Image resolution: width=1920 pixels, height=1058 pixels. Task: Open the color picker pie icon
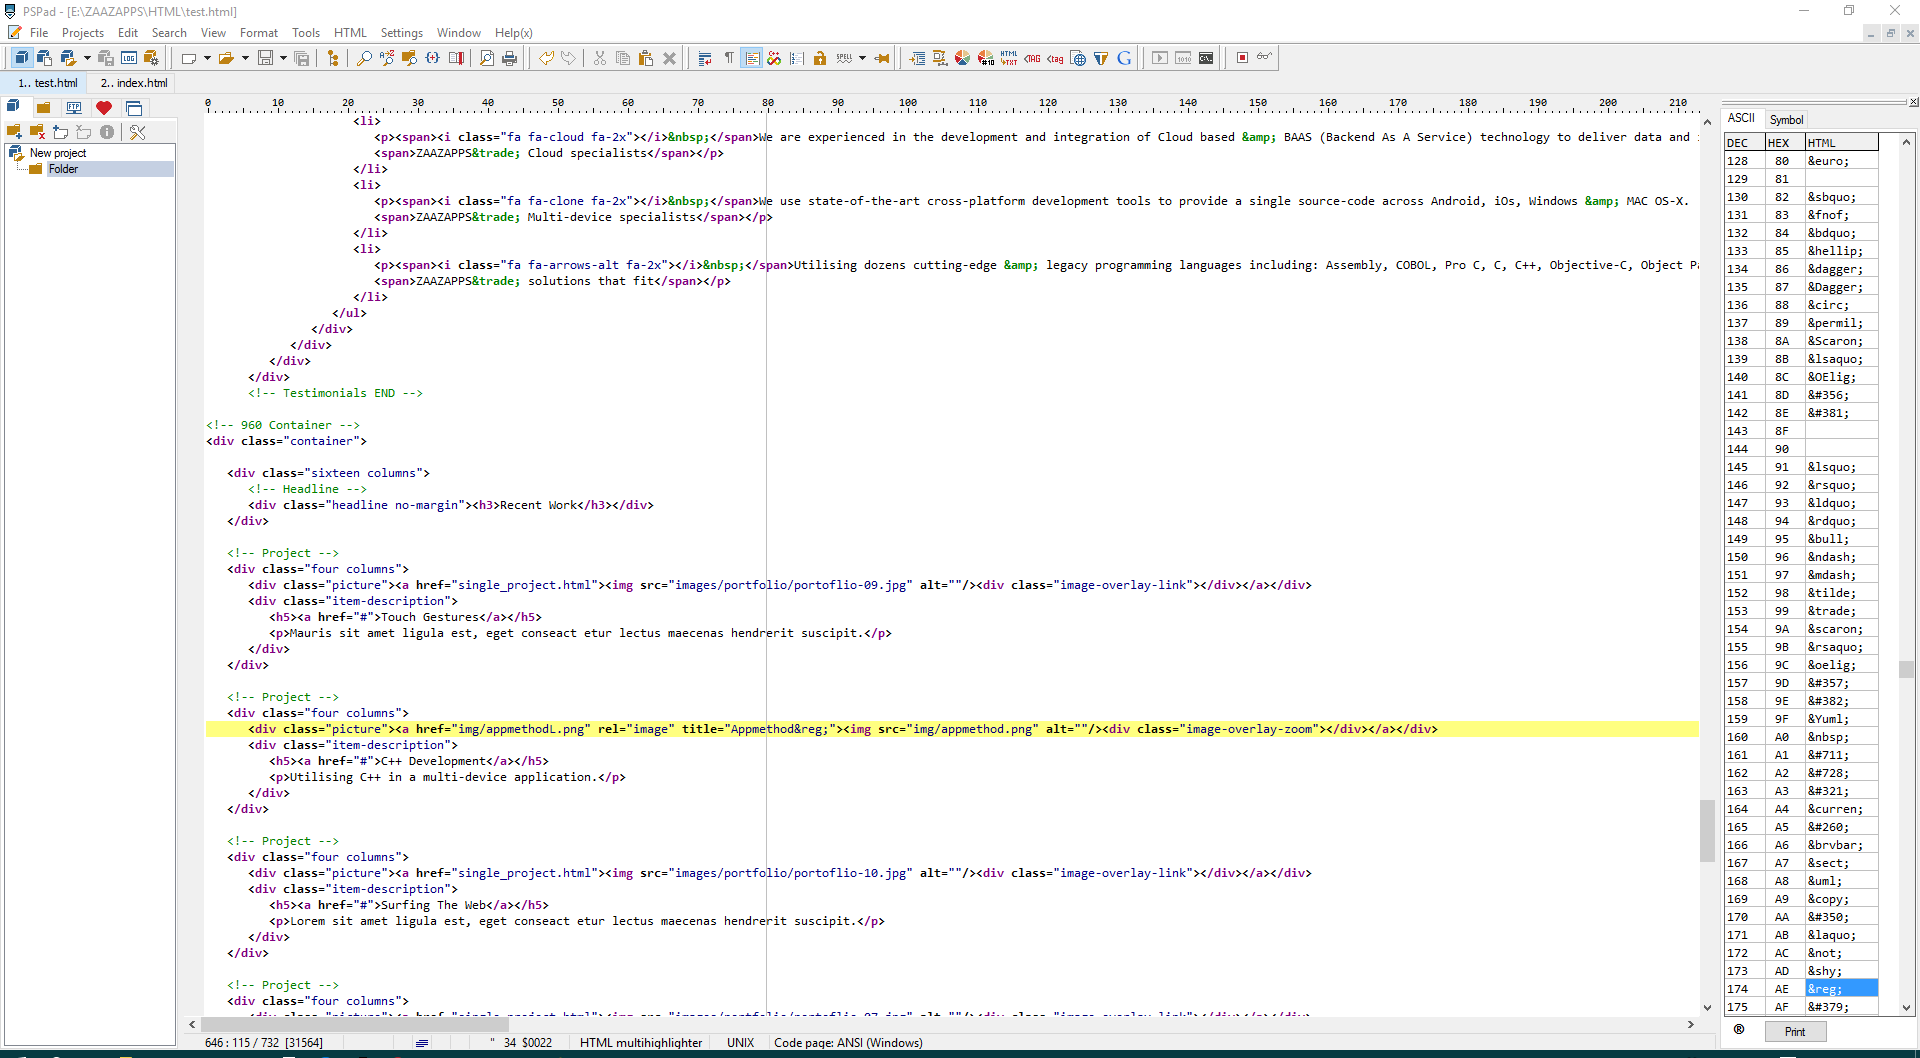[x=962, y=58]
